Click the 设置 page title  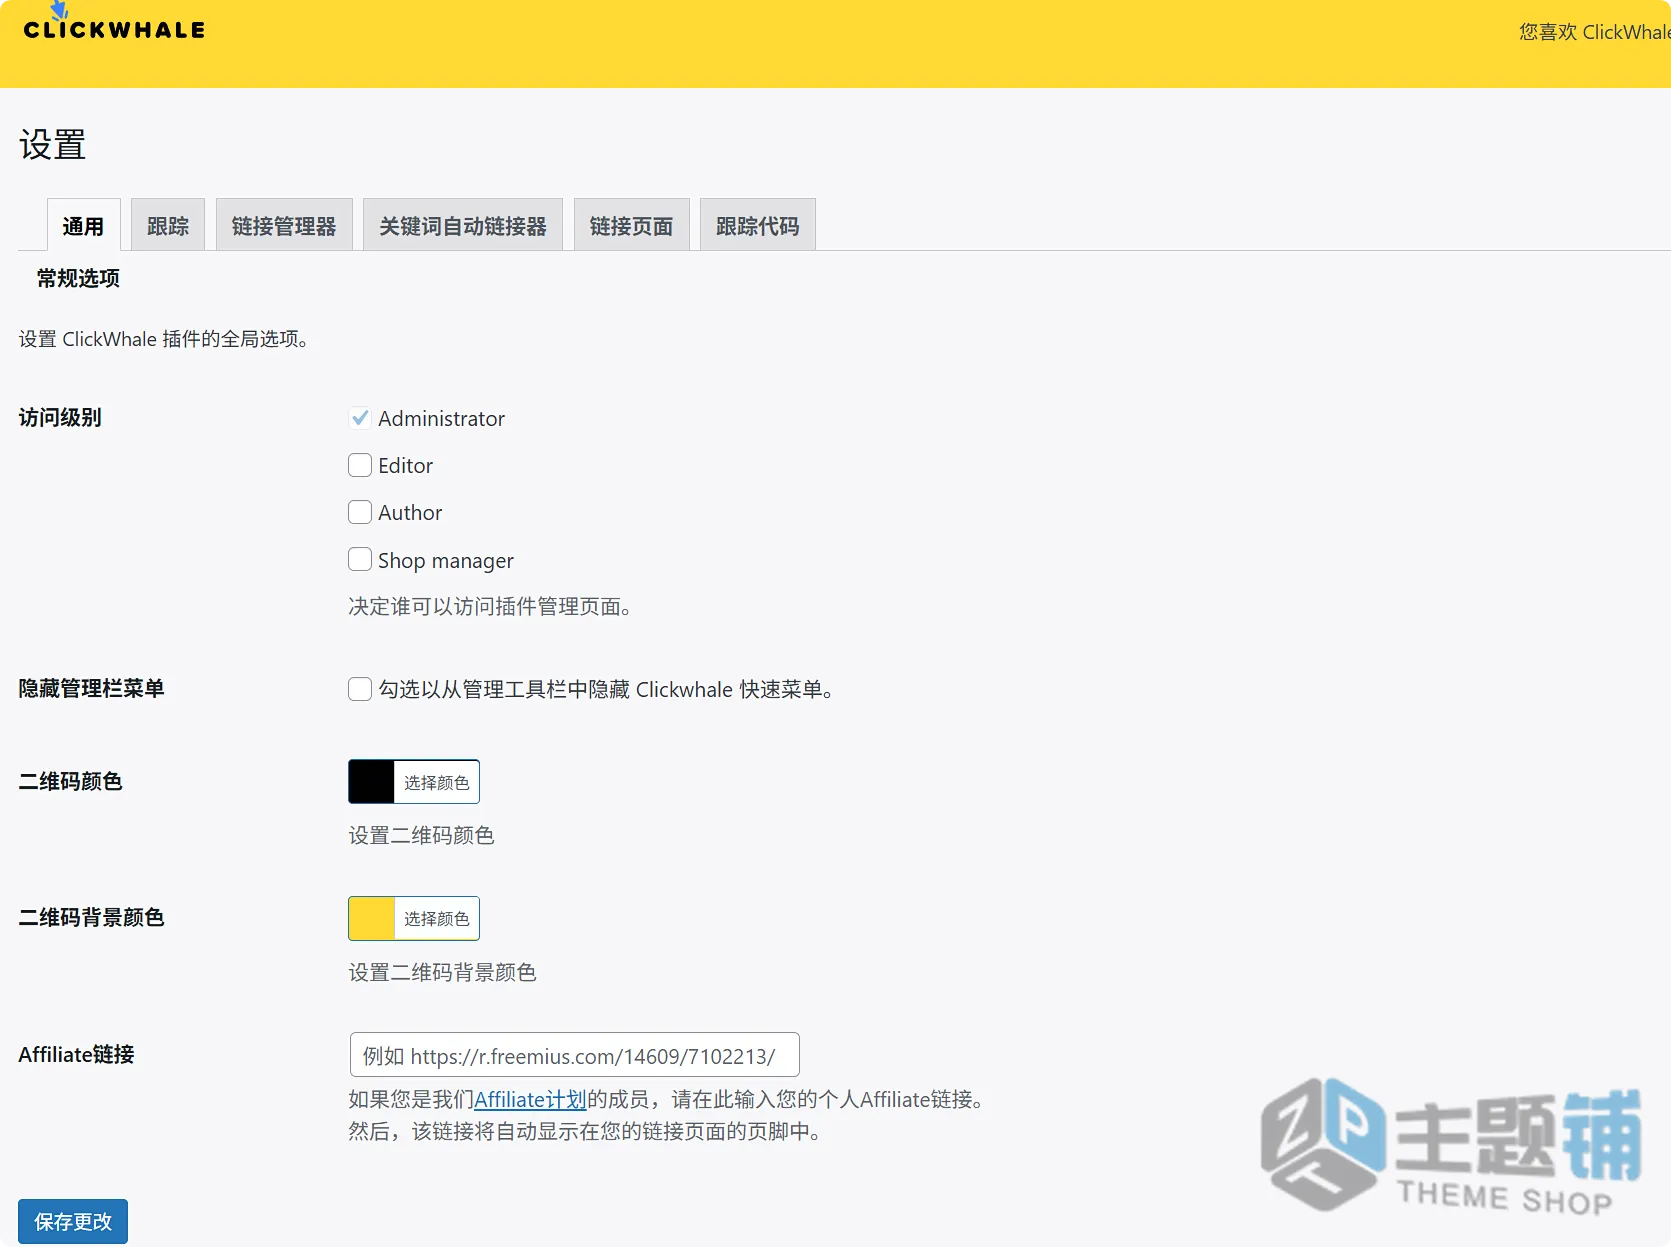[x=52, y=145]
